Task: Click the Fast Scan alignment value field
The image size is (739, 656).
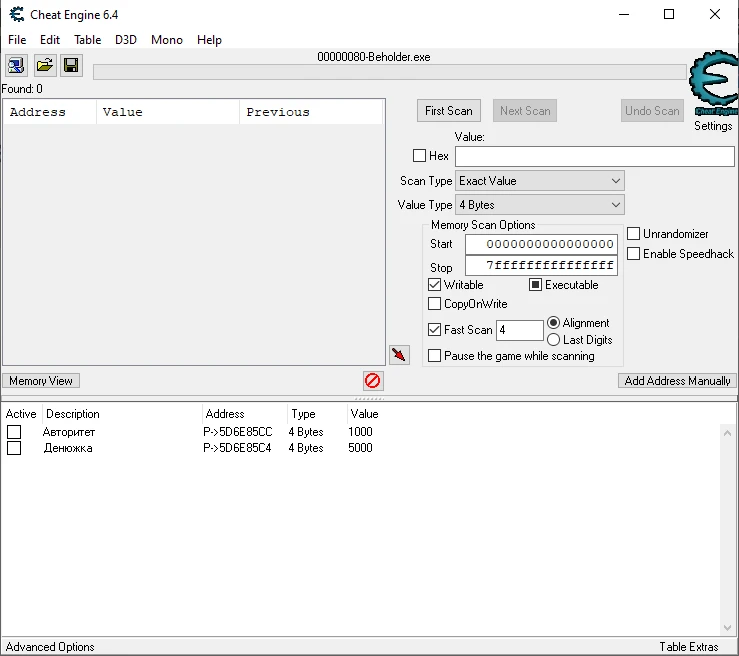Action: [x=520, y=330]
